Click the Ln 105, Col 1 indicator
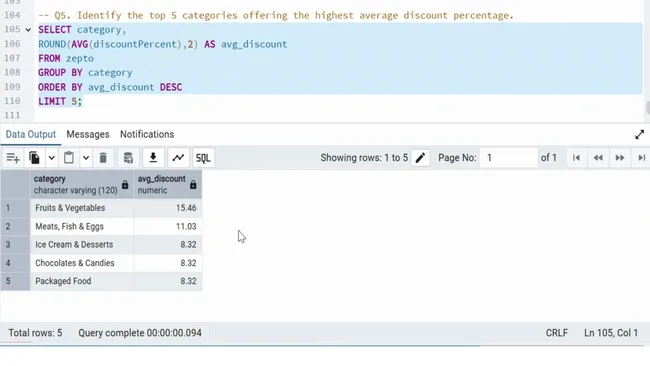 click(x=611, y=333)
